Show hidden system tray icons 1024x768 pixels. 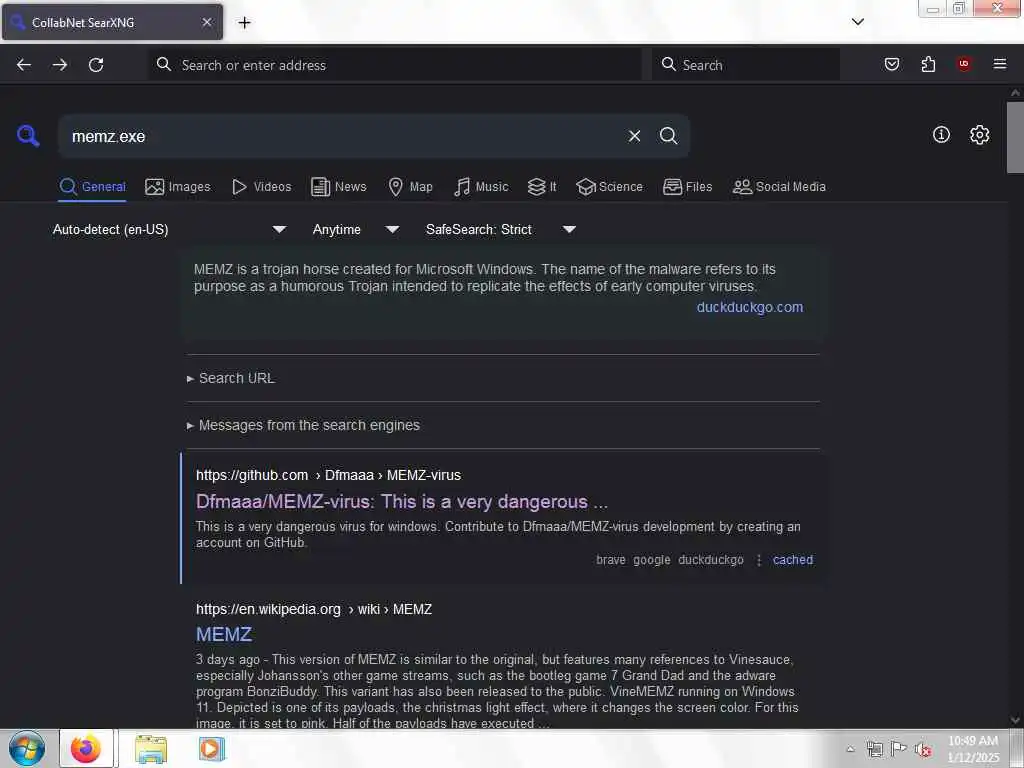[x=850, y=749]
